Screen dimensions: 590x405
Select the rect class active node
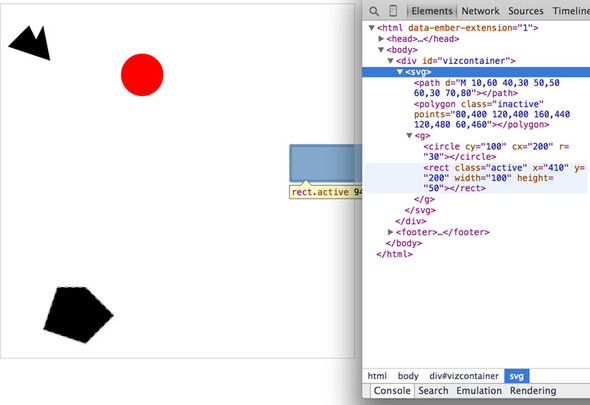click(x=476, y=178)
